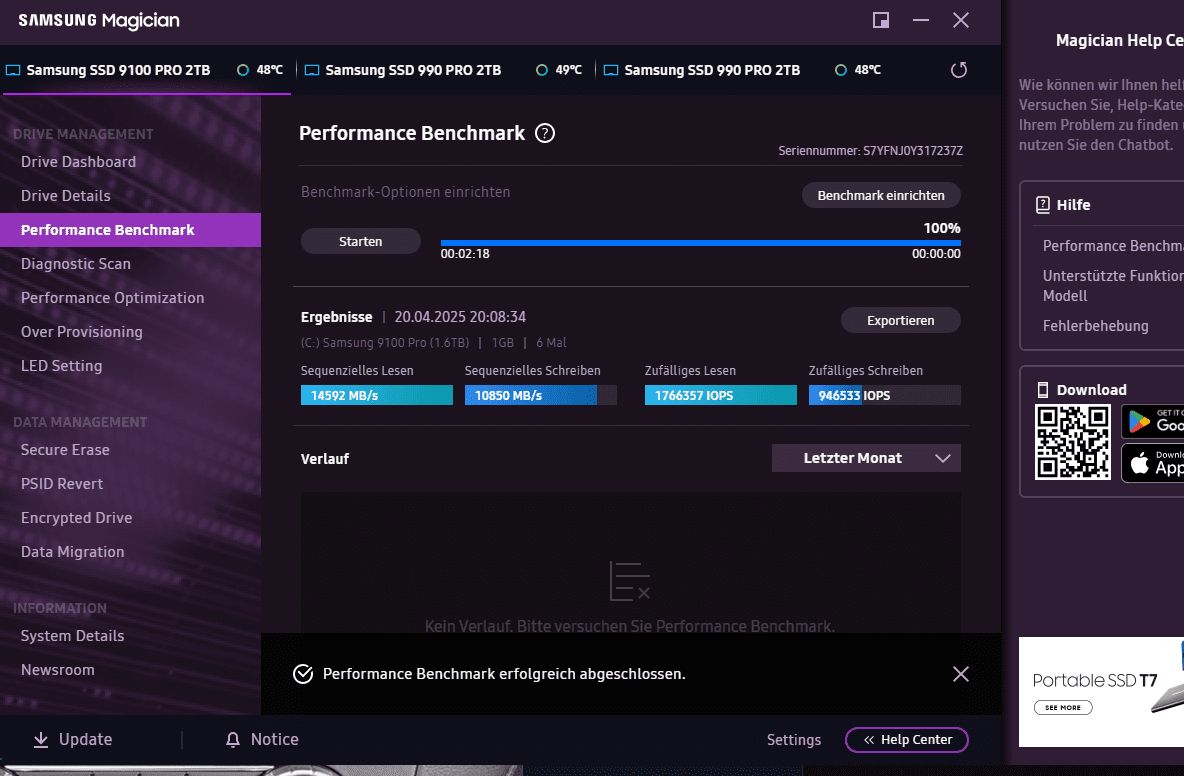The image size is (1184, 776).
Task: Open Fehlerbehebung help link
Action: pyautogui.click(x=1096, y=326)
